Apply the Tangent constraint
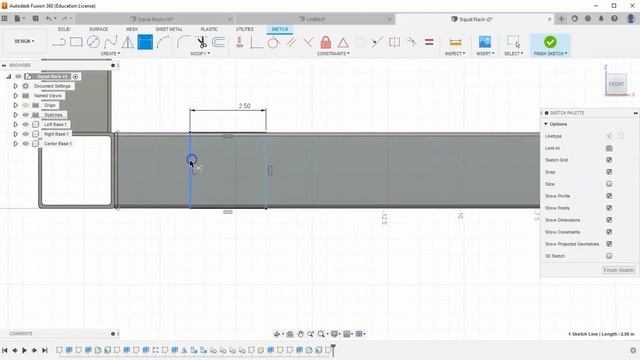640x360 pixels. tap(273, 42)
